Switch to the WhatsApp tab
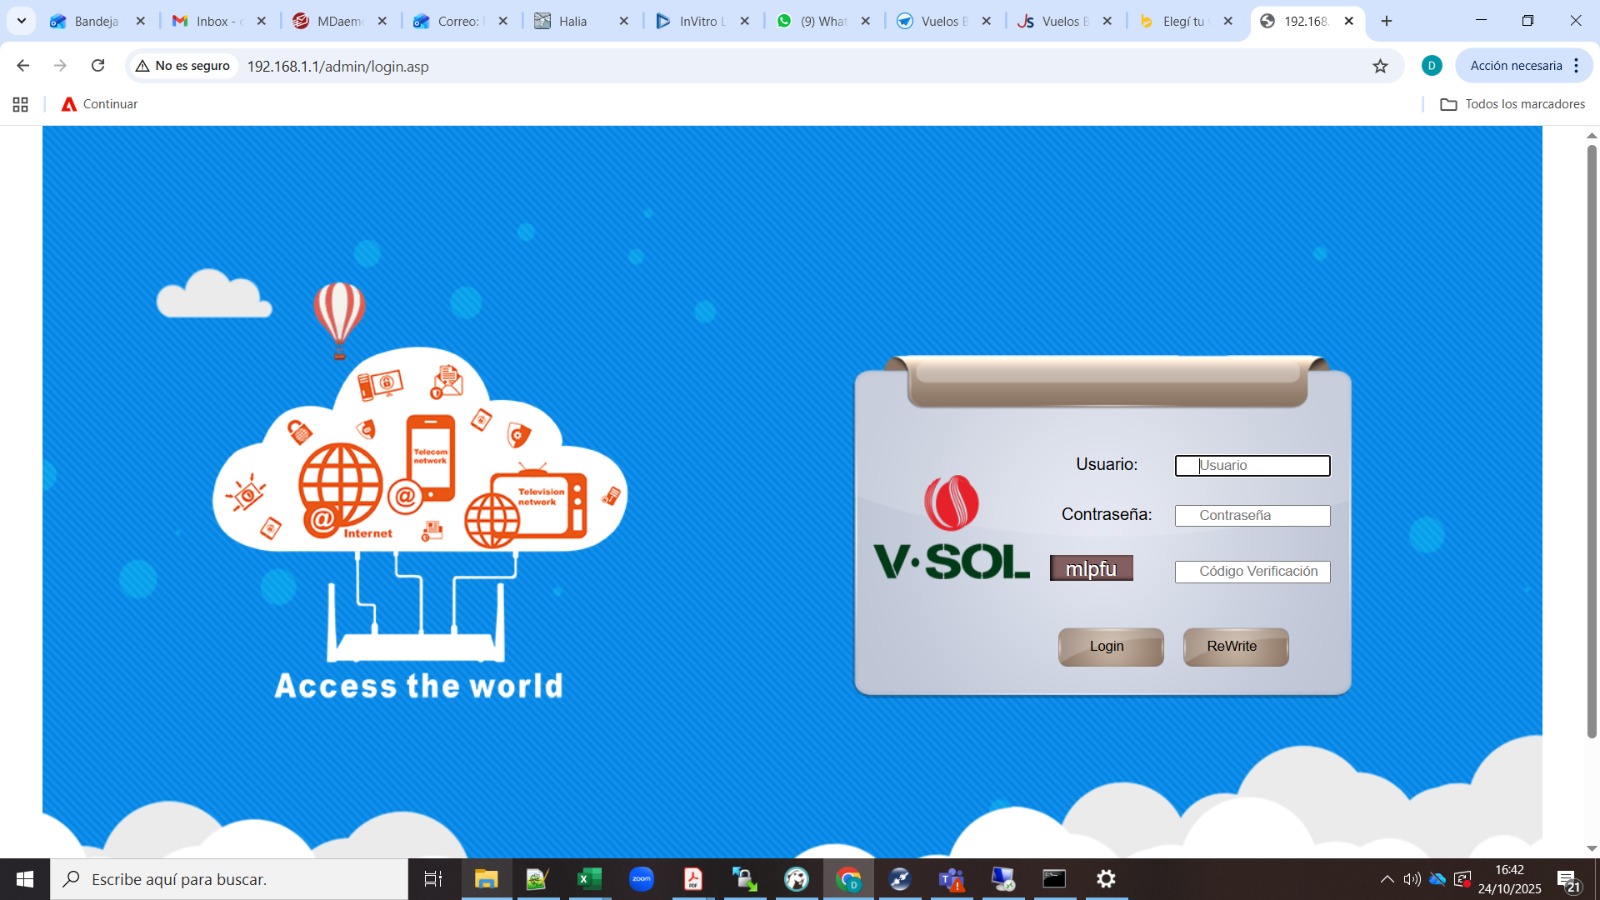Screen dimensions: 1600x900 tap(822, 21)
